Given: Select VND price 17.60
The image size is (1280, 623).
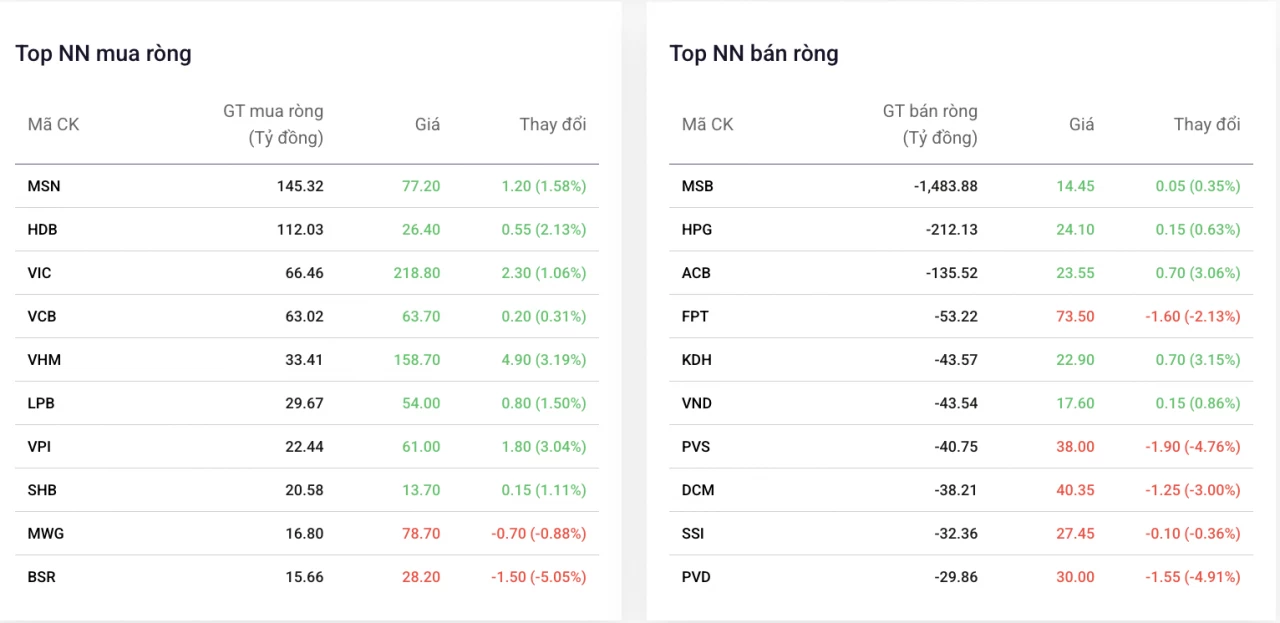Looking at the screenshot, I should (x=1075, y=404).
